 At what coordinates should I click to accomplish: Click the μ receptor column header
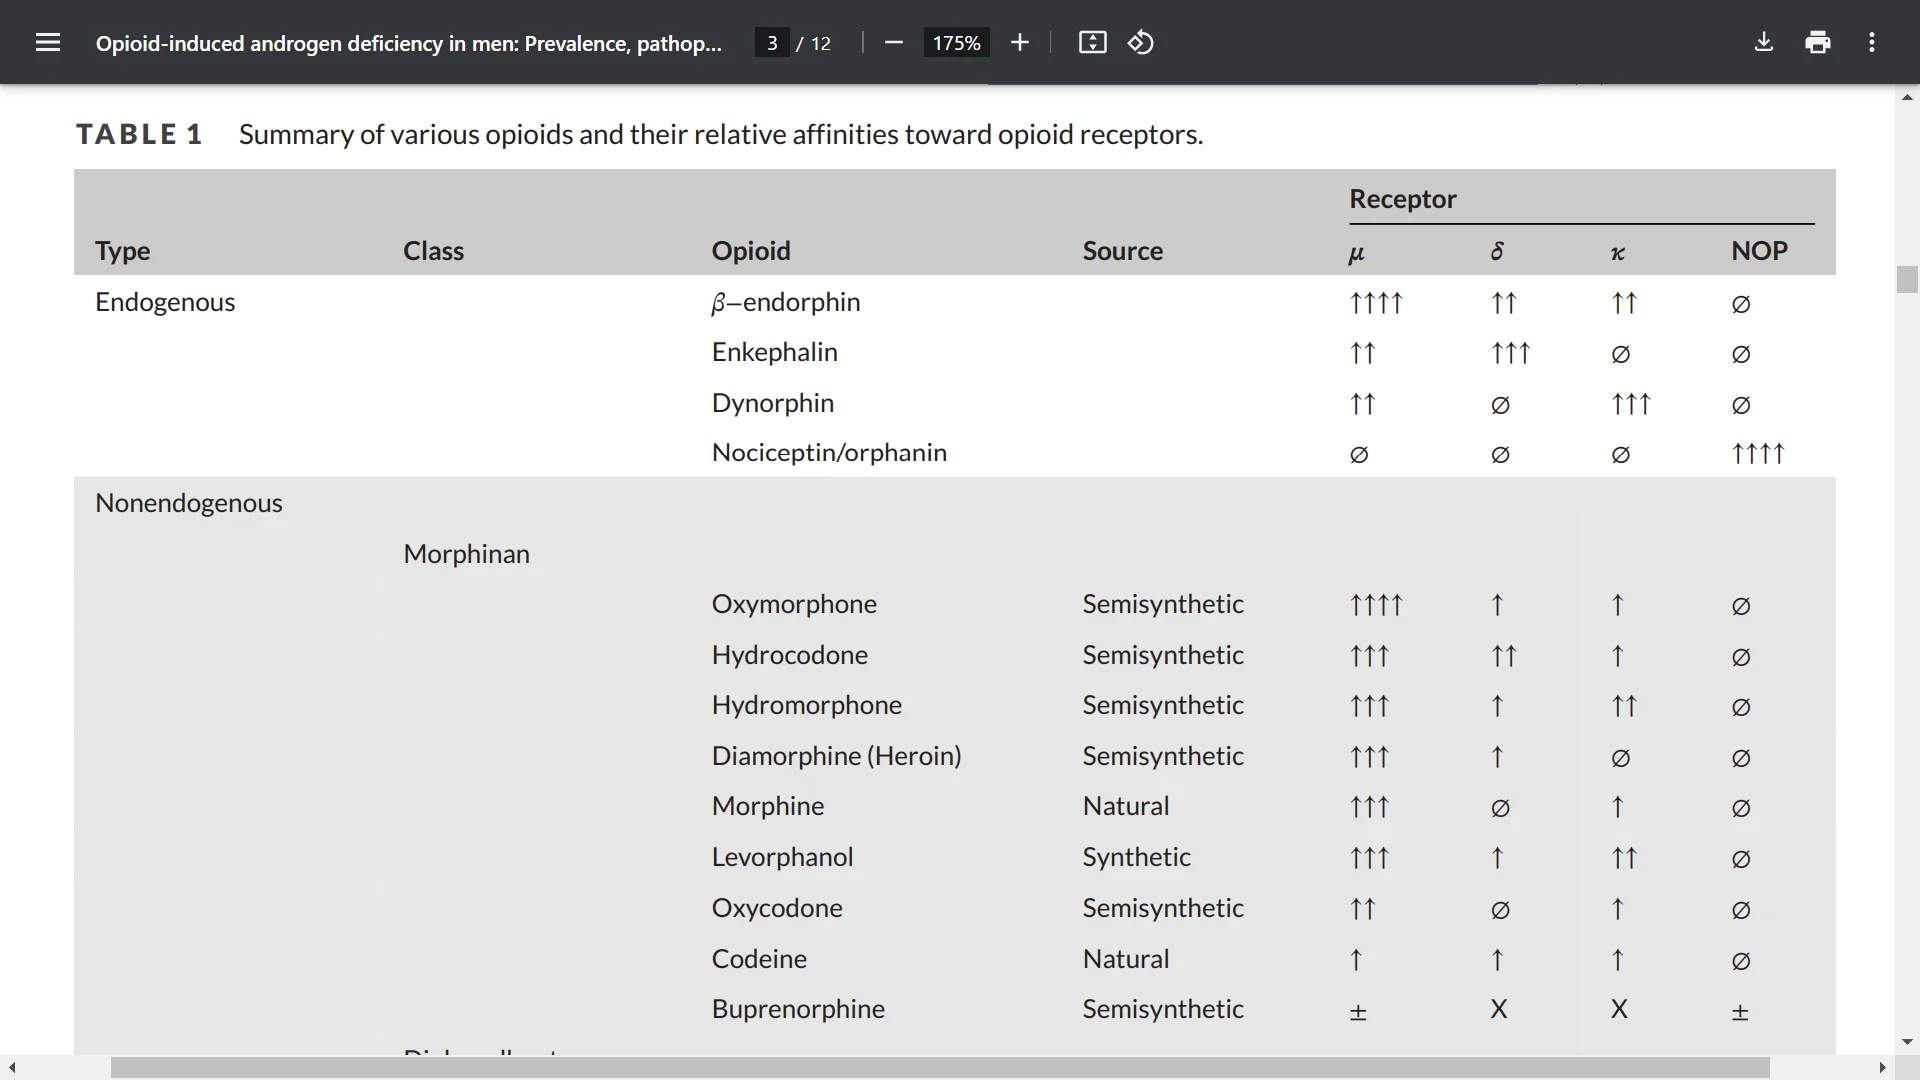pos(1356,253)
